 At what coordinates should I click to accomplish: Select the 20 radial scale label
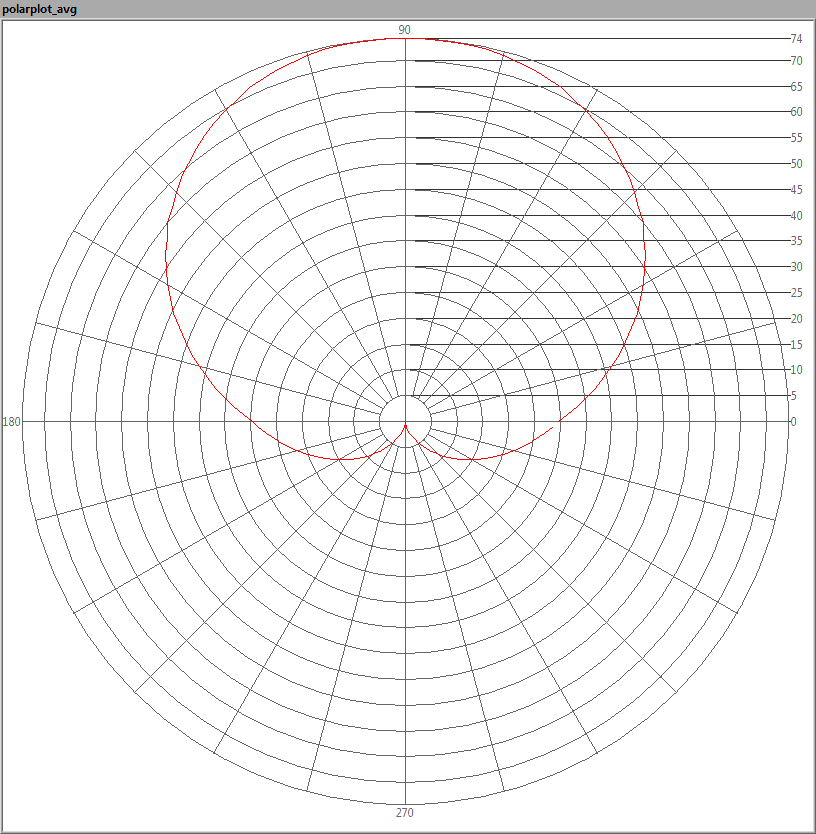click(796, 319)
